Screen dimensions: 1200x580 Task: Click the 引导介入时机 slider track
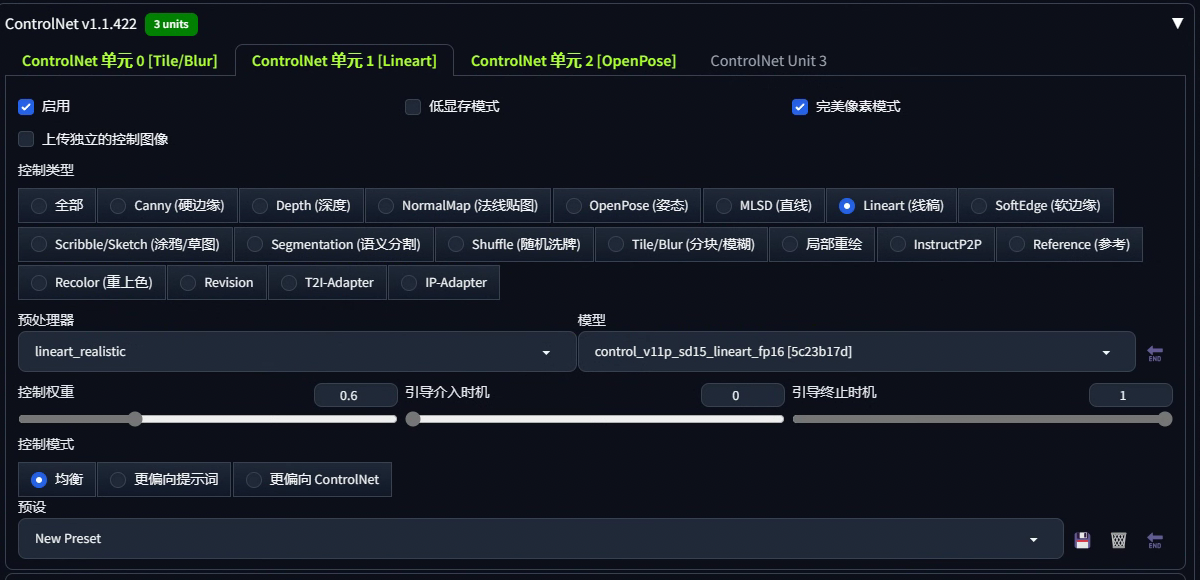594,419
